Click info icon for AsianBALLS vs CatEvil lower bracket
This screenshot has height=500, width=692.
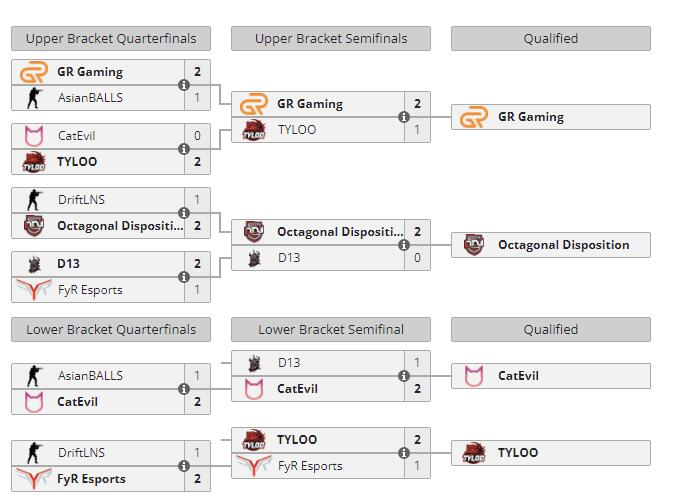pyautogui.click(x=184, y=389)
